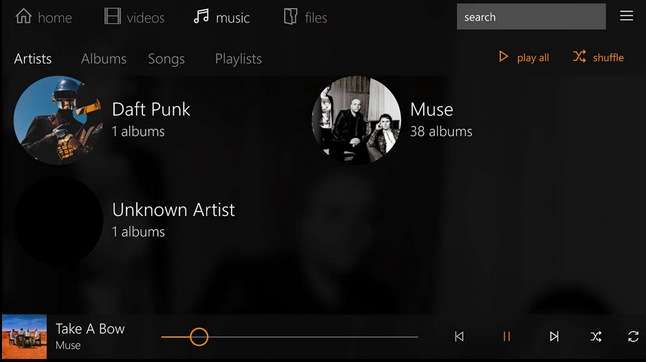Open the videos section
The image size is (646, 362).
pos(134,17)
